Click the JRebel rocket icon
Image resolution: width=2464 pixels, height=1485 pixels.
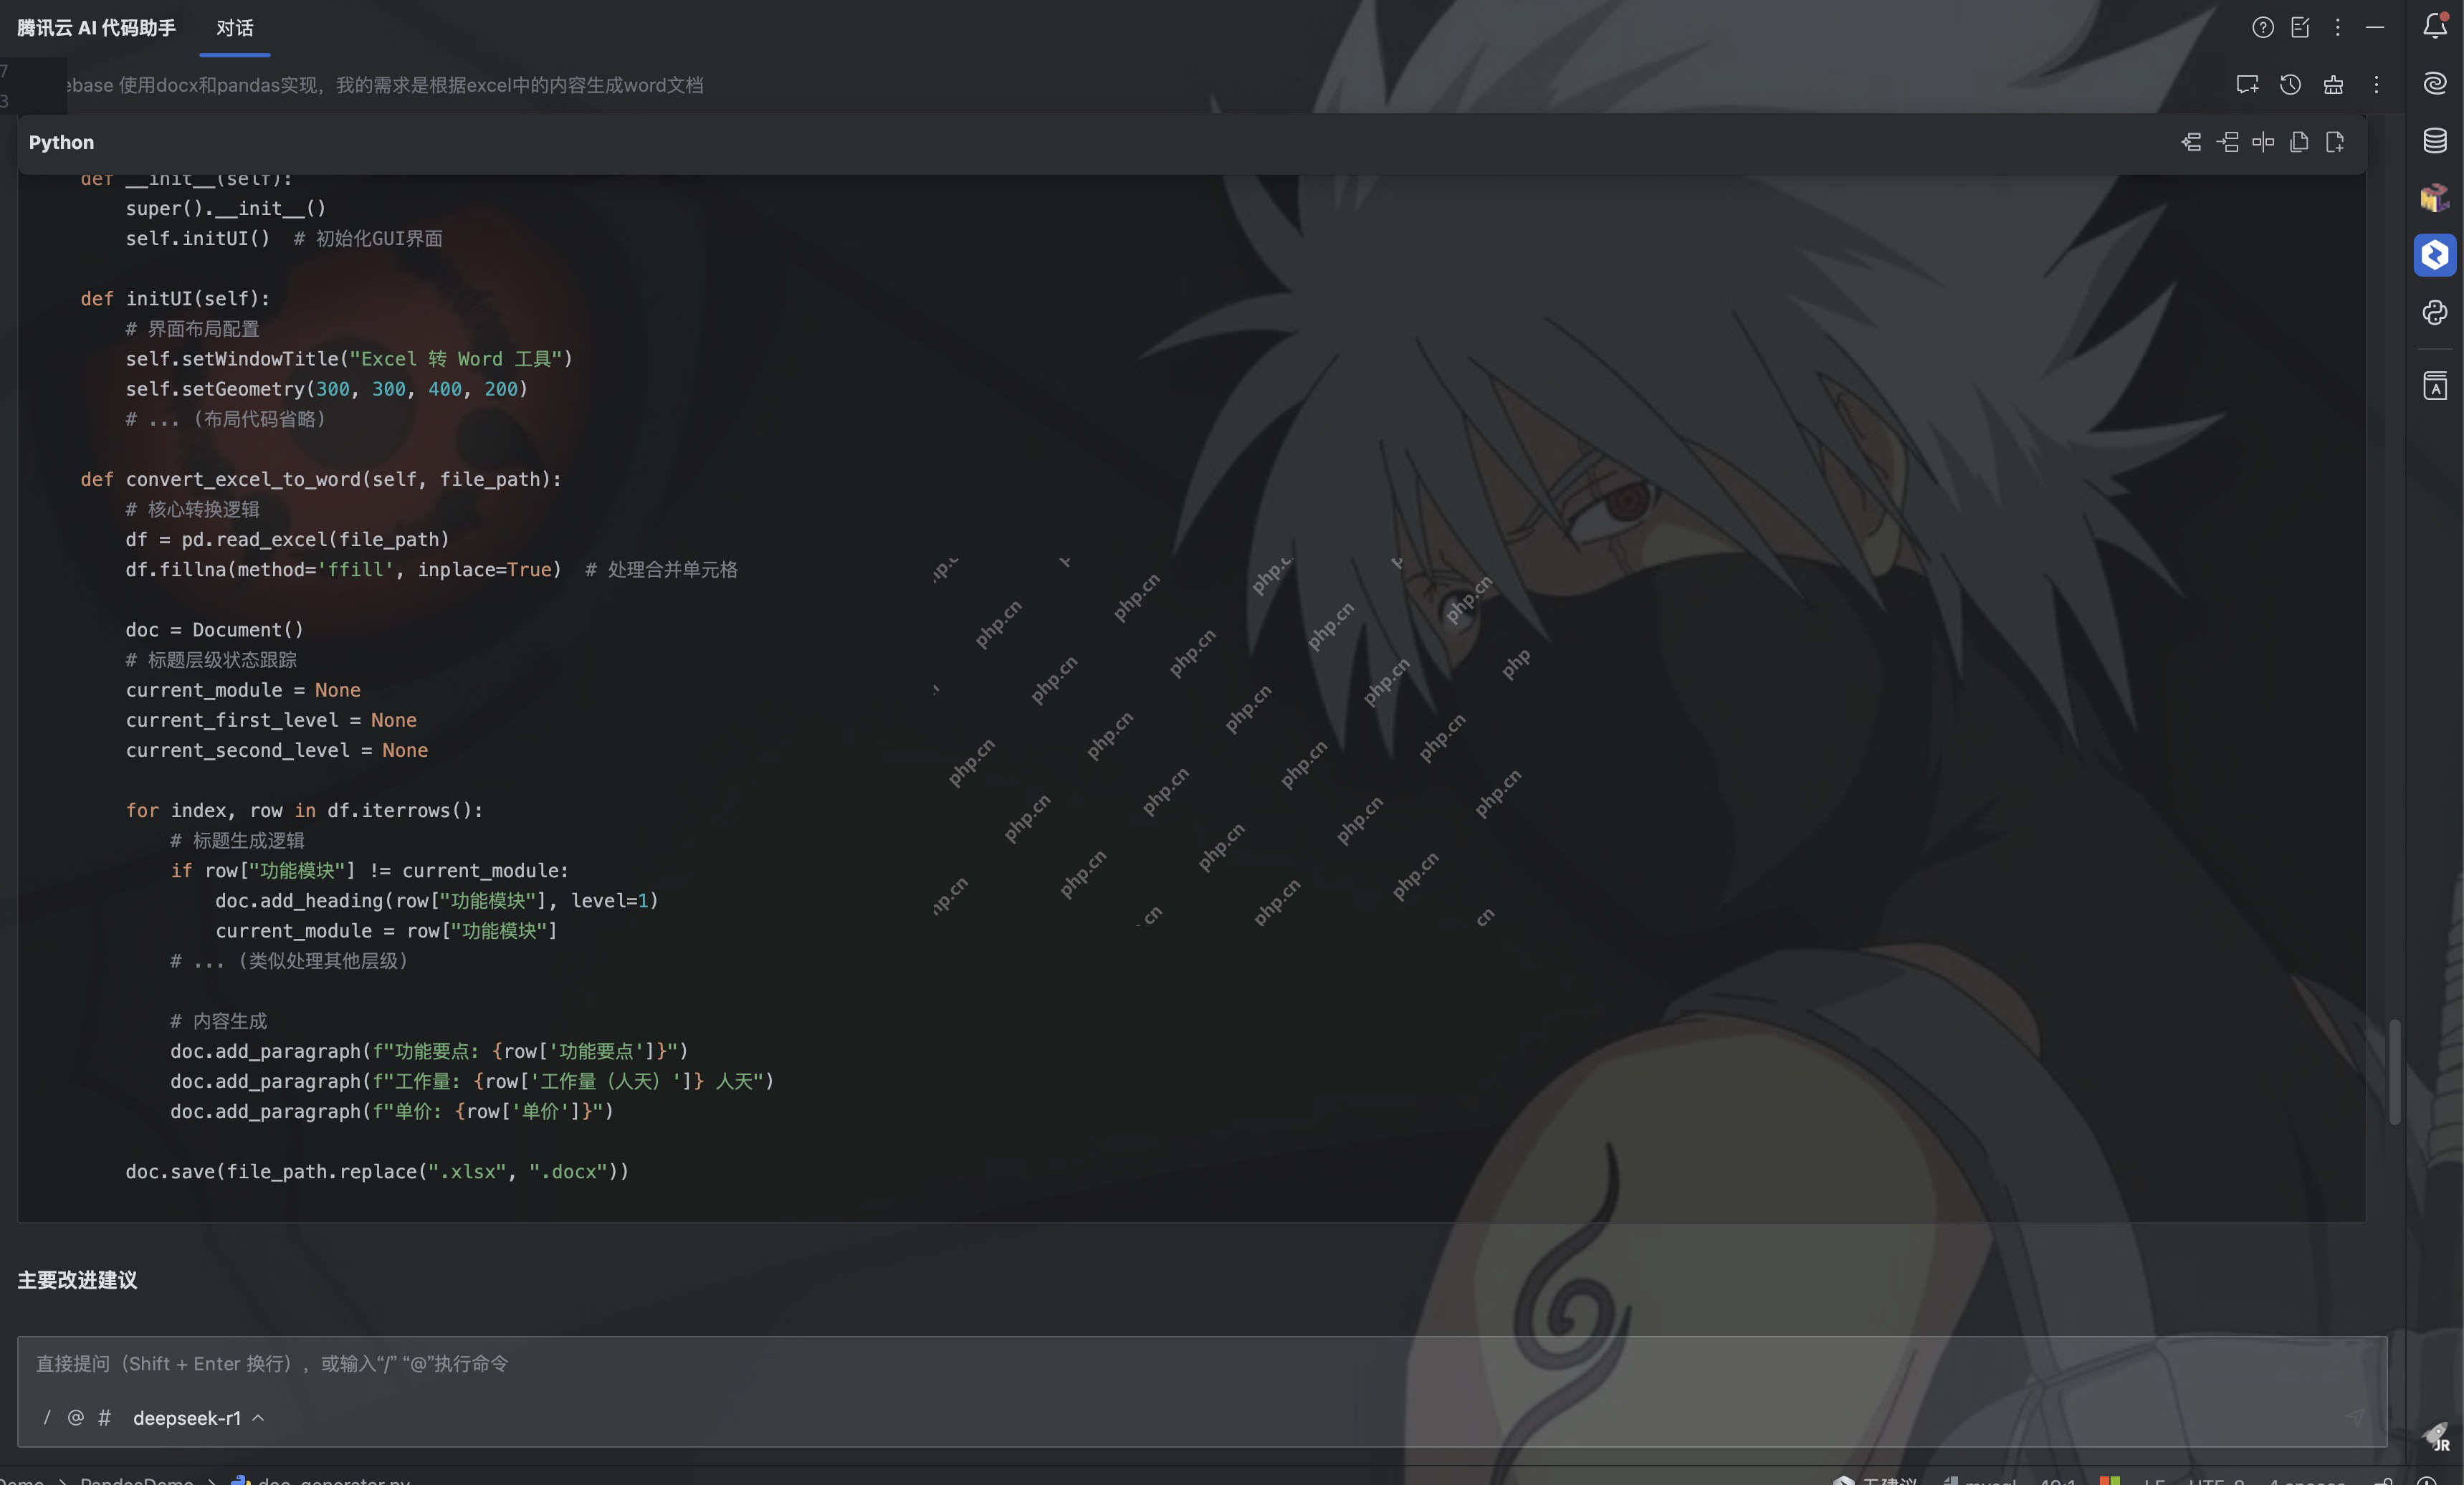(x=2437, y=1437)
